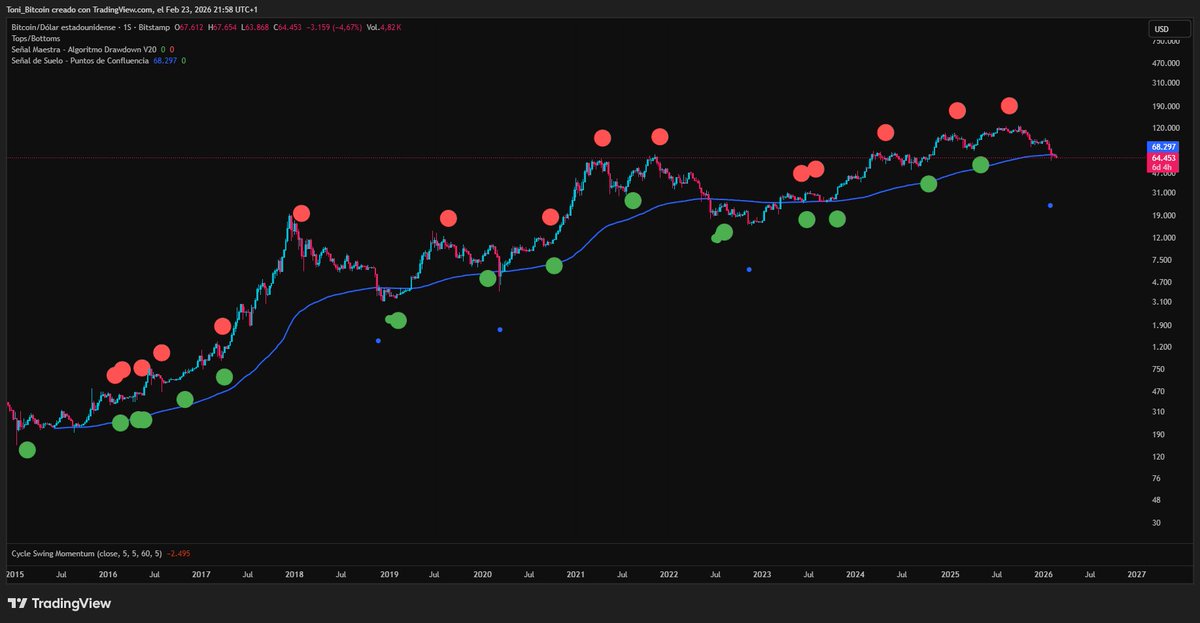Click the 2020 time axis label
Image resolution: width=1200 pixels, height=623 pixels.
481,575
